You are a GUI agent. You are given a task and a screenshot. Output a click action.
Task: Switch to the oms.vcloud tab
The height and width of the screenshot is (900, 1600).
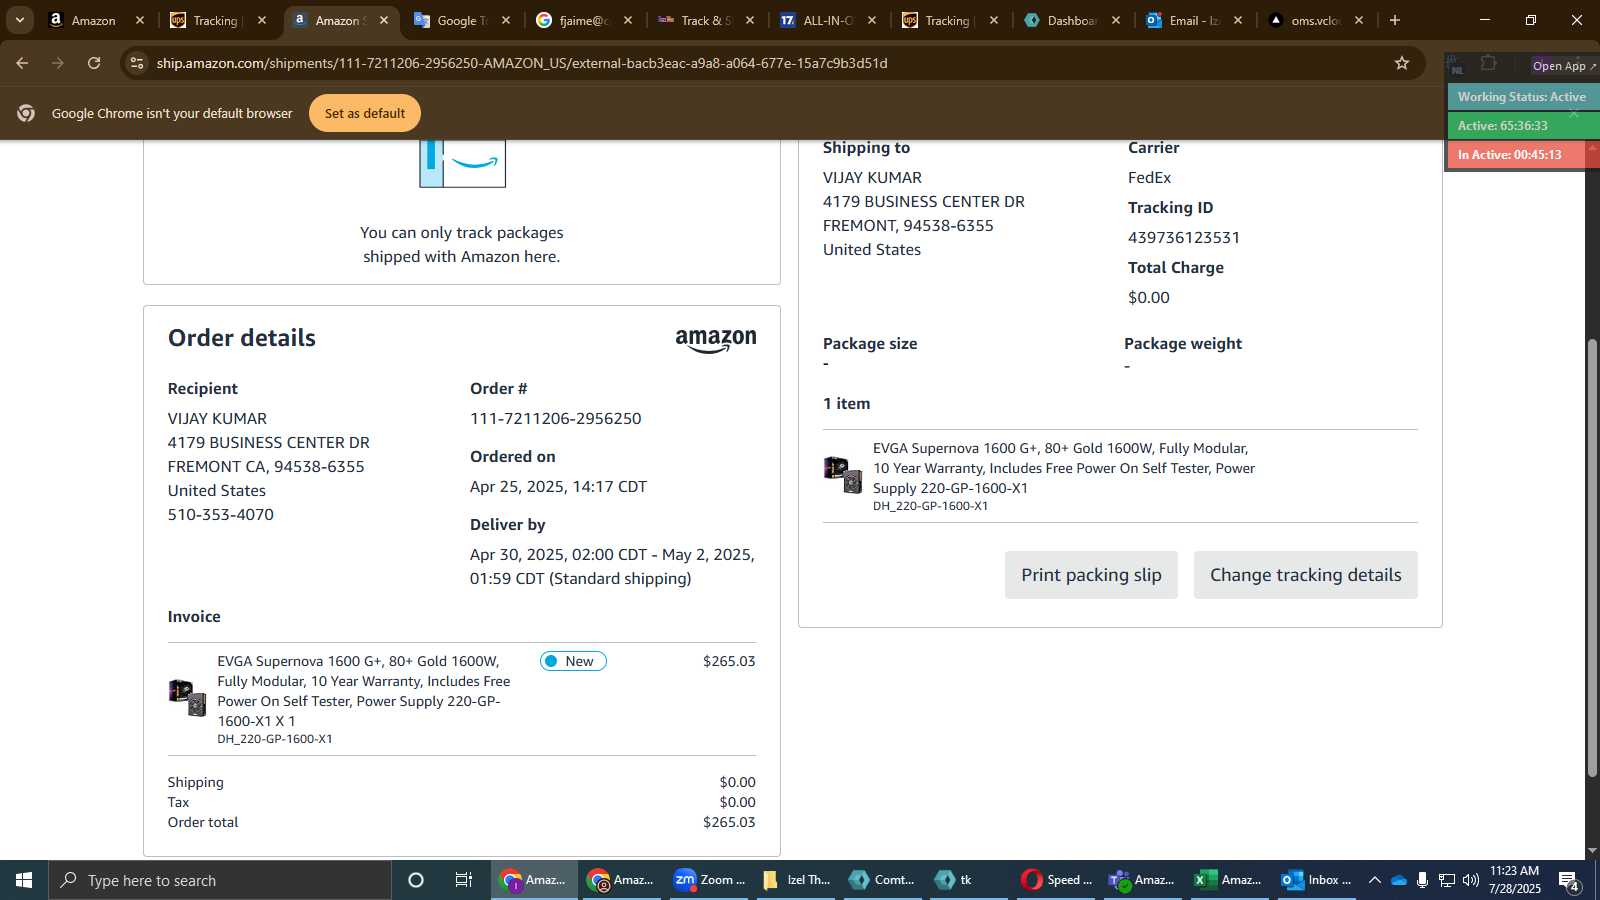click(x=1315, y=20)
